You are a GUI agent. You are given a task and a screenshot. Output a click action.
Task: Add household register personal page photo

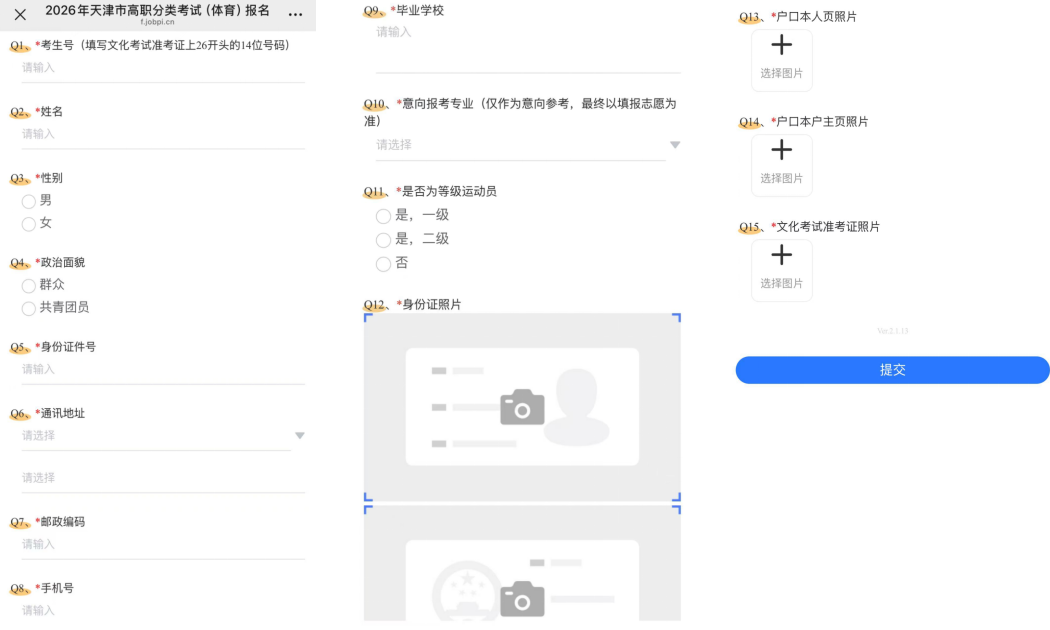tap(781, 59)
